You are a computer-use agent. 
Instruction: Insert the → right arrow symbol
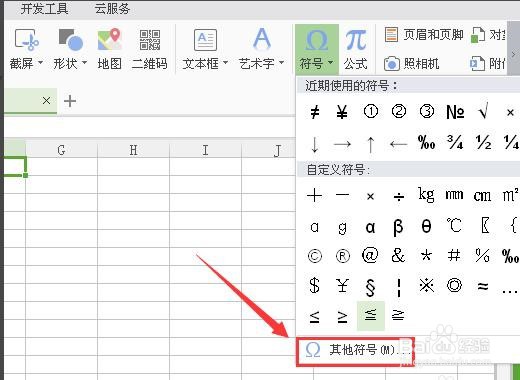(x=342, y=144)
